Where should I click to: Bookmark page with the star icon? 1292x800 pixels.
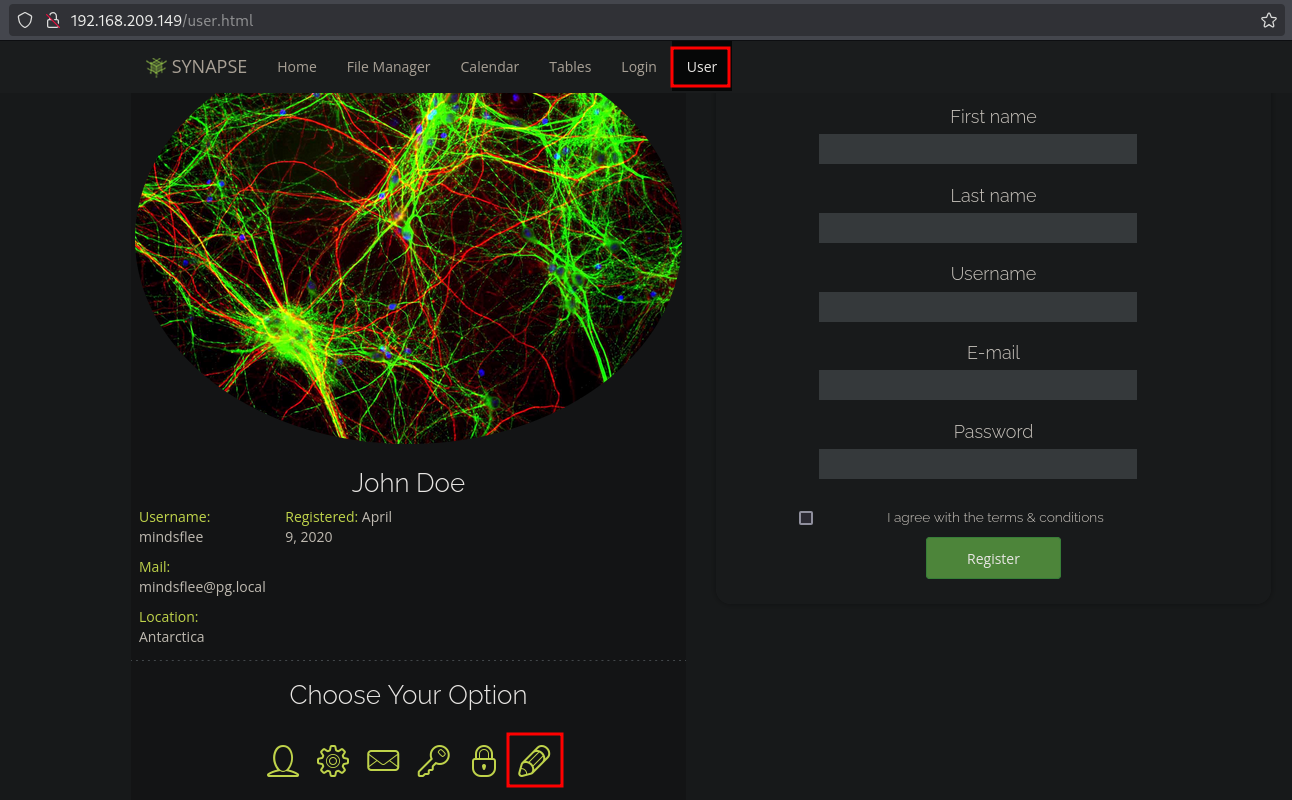coord(1268,20)
